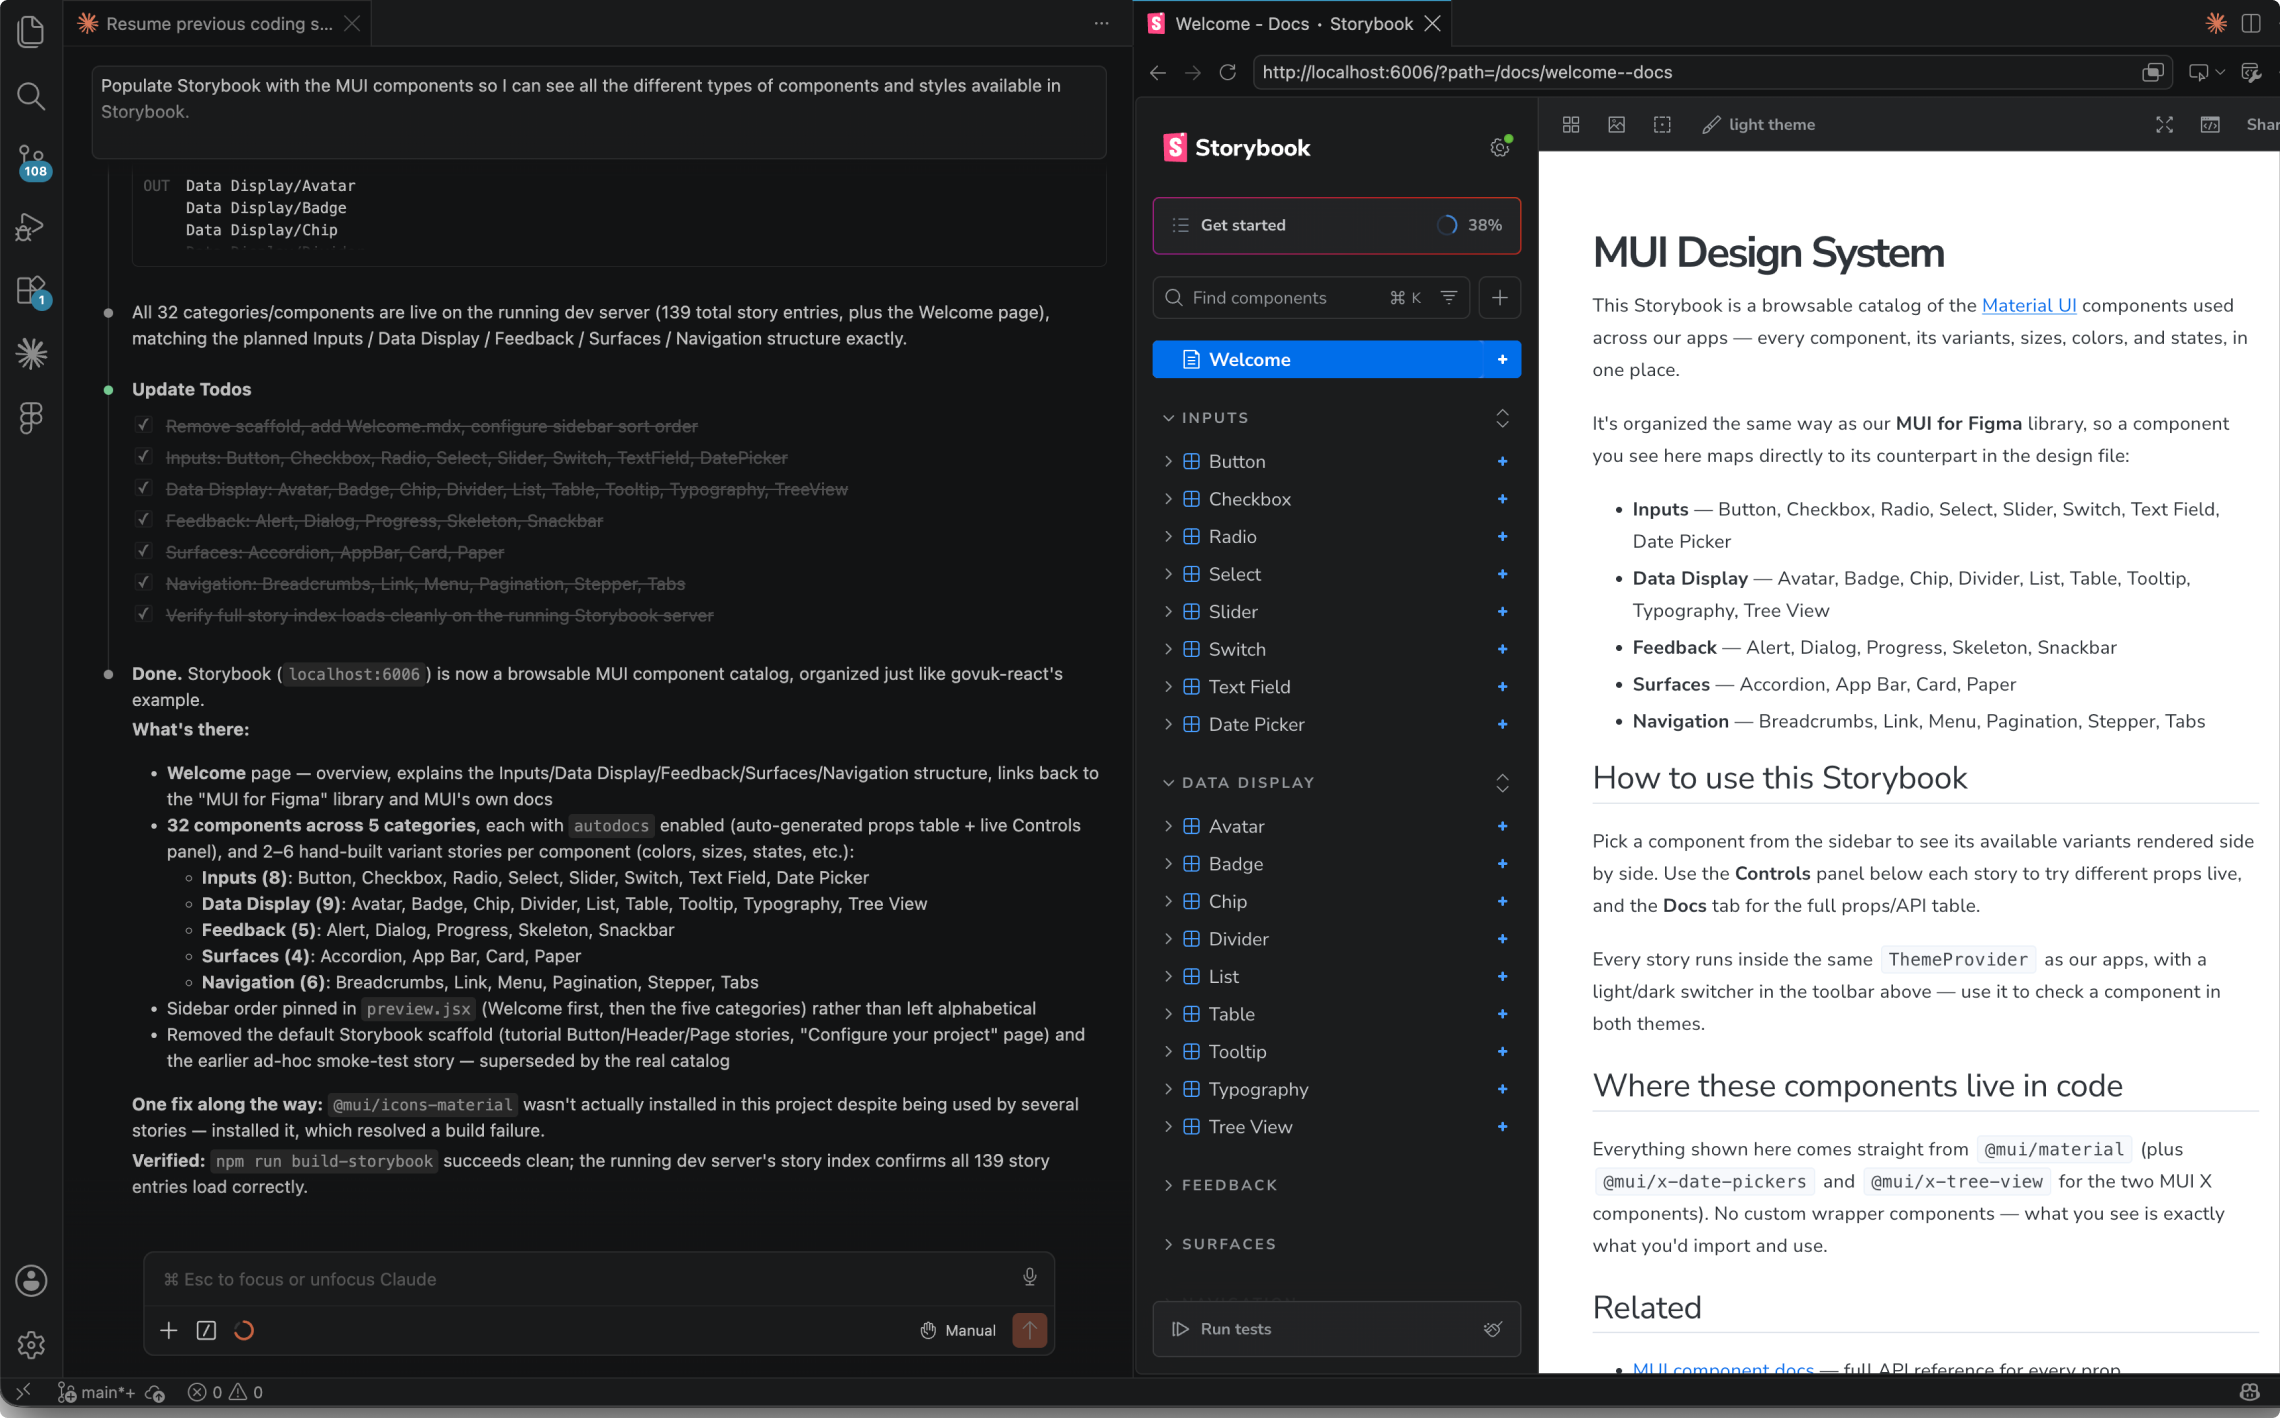The image size is (2280, 1418).
Task: Click Storybook grid toolbar icon
Action: pos(1571,124)
